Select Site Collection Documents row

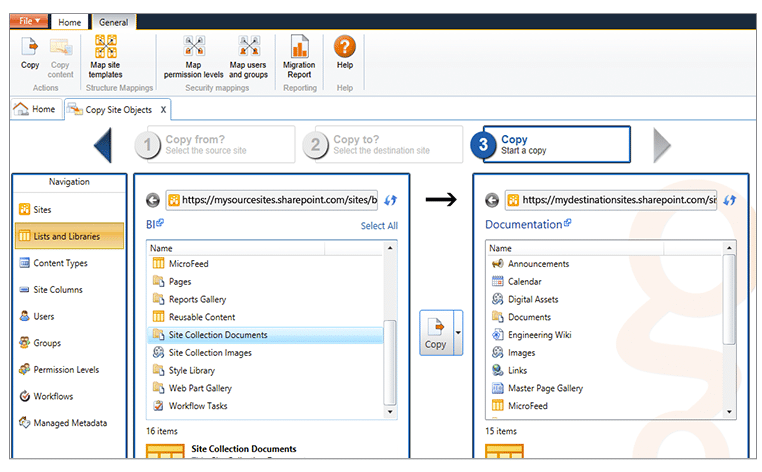pos(265,335)
